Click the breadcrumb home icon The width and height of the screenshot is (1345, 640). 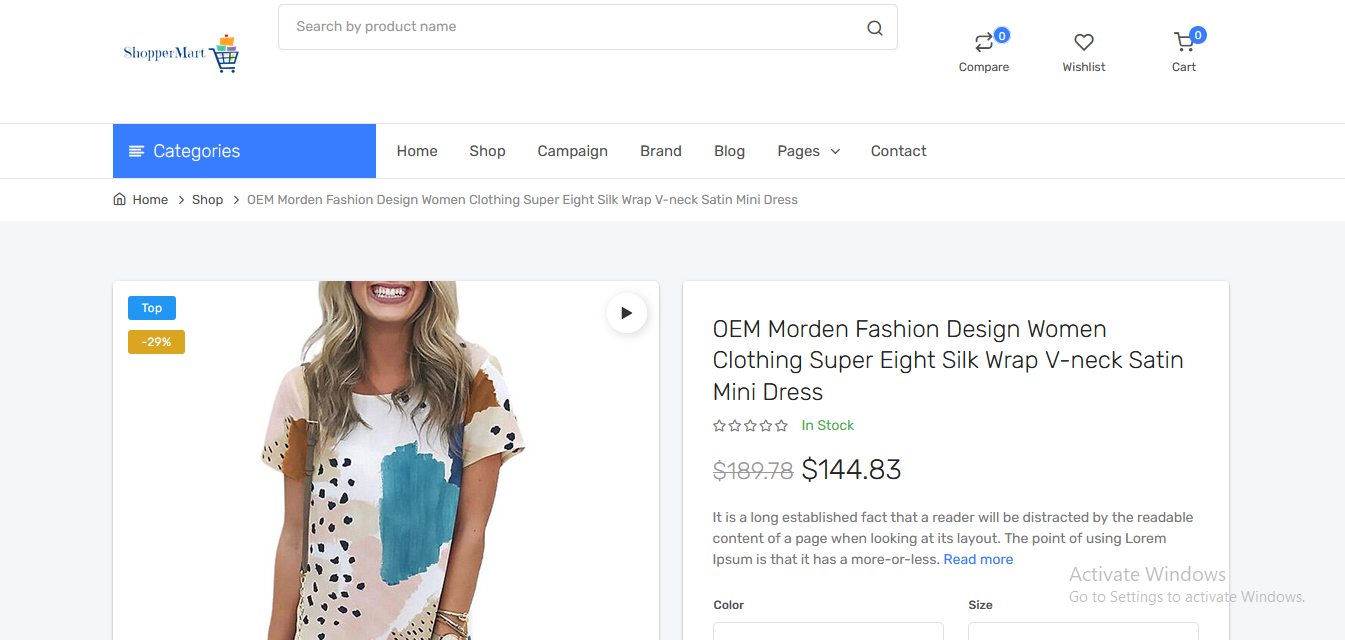click(120, 199)
